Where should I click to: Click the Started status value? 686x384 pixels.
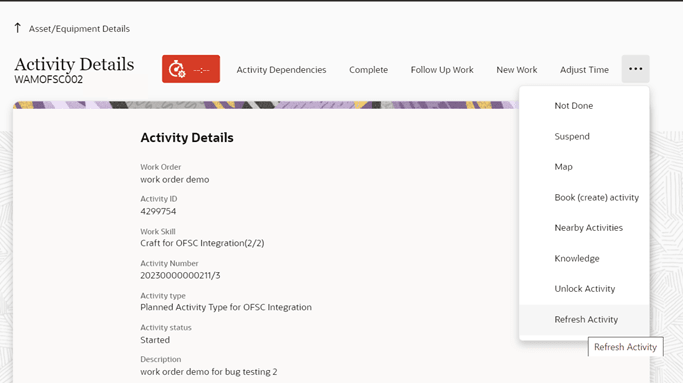(155, 340)
